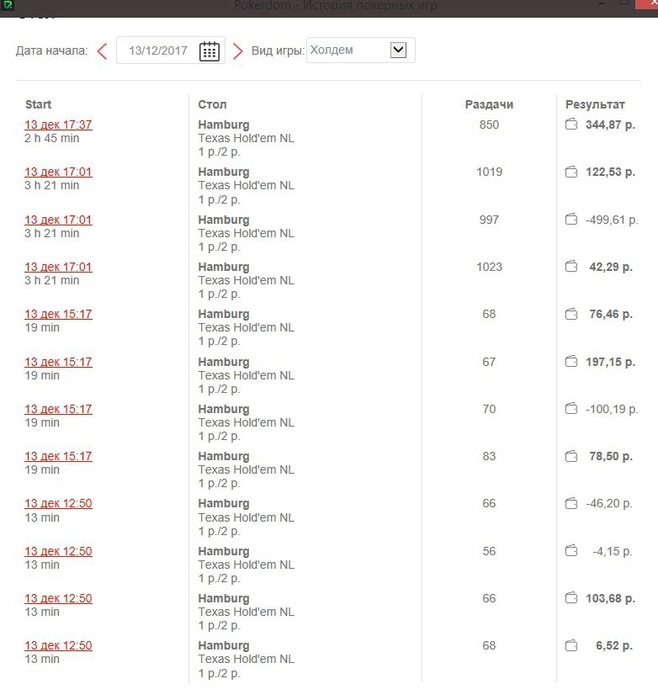This screenshot has height=700, width=658.
Task: Open 13 дек 17:01 link for 1019 hands row
Action: [x=58, y=172]
